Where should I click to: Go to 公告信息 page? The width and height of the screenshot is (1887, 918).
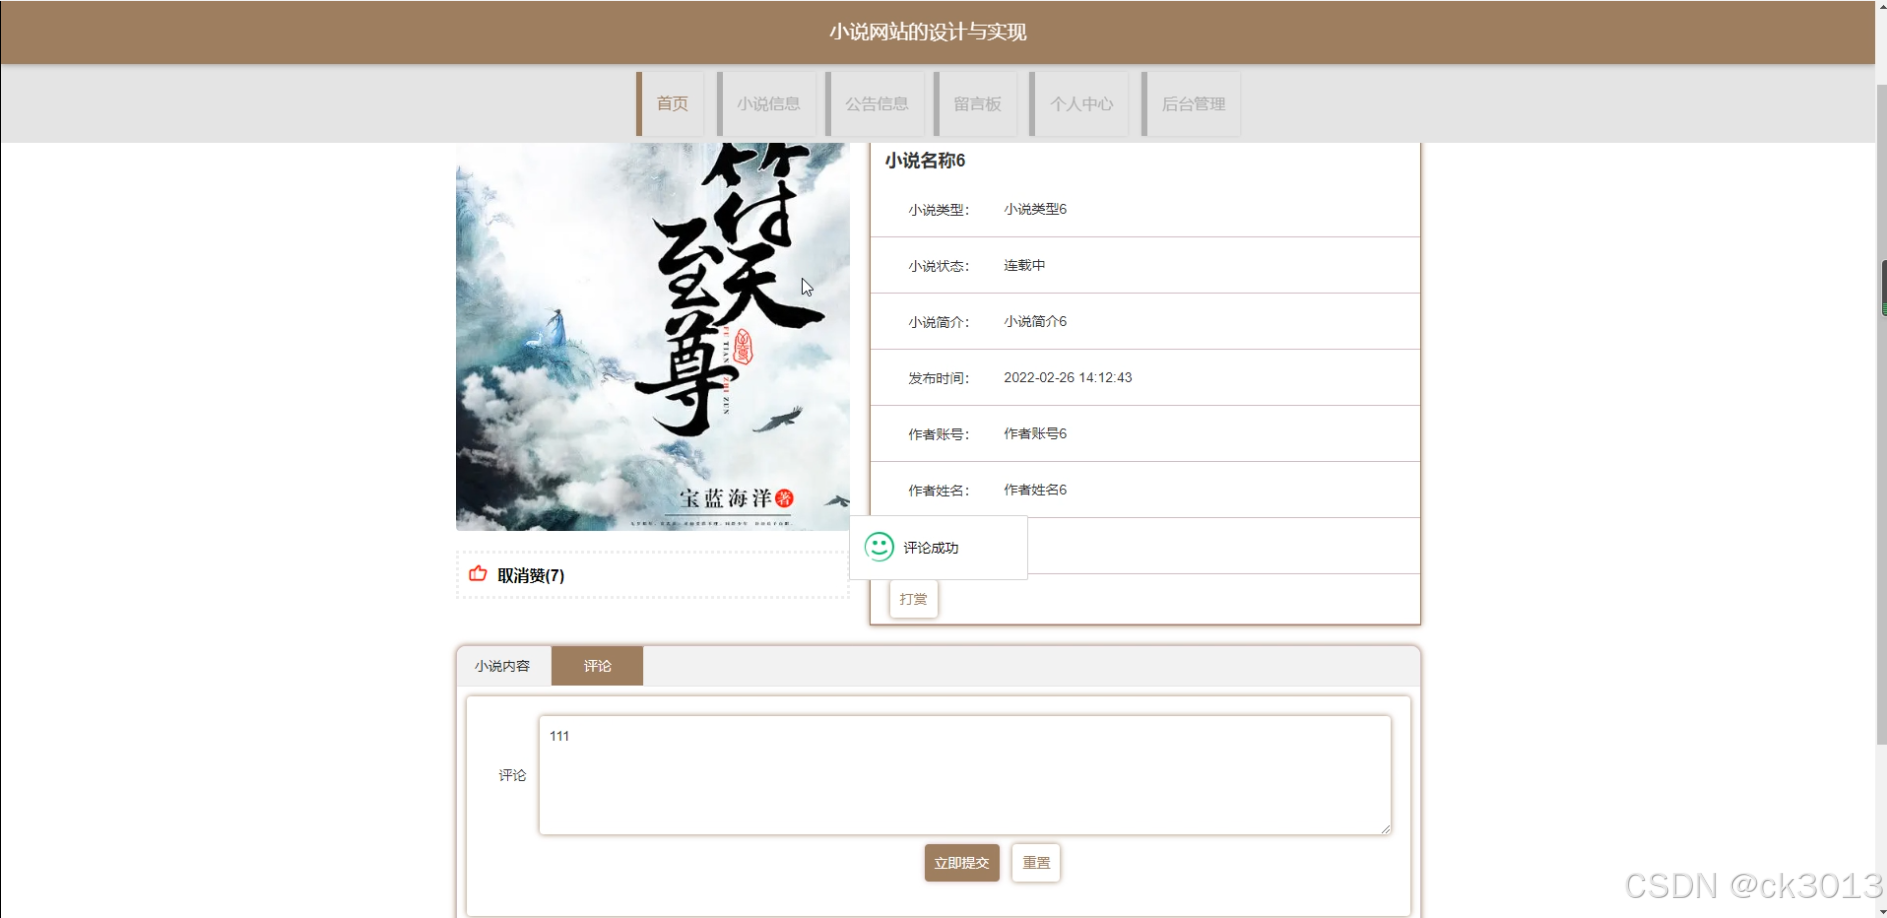tap(875, 104)
